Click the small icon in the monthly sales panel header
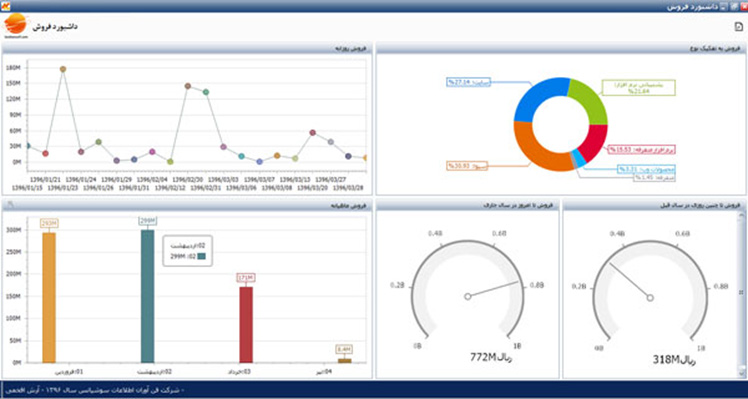The height and width of the screenshot is (399, 748). [10, 205]
